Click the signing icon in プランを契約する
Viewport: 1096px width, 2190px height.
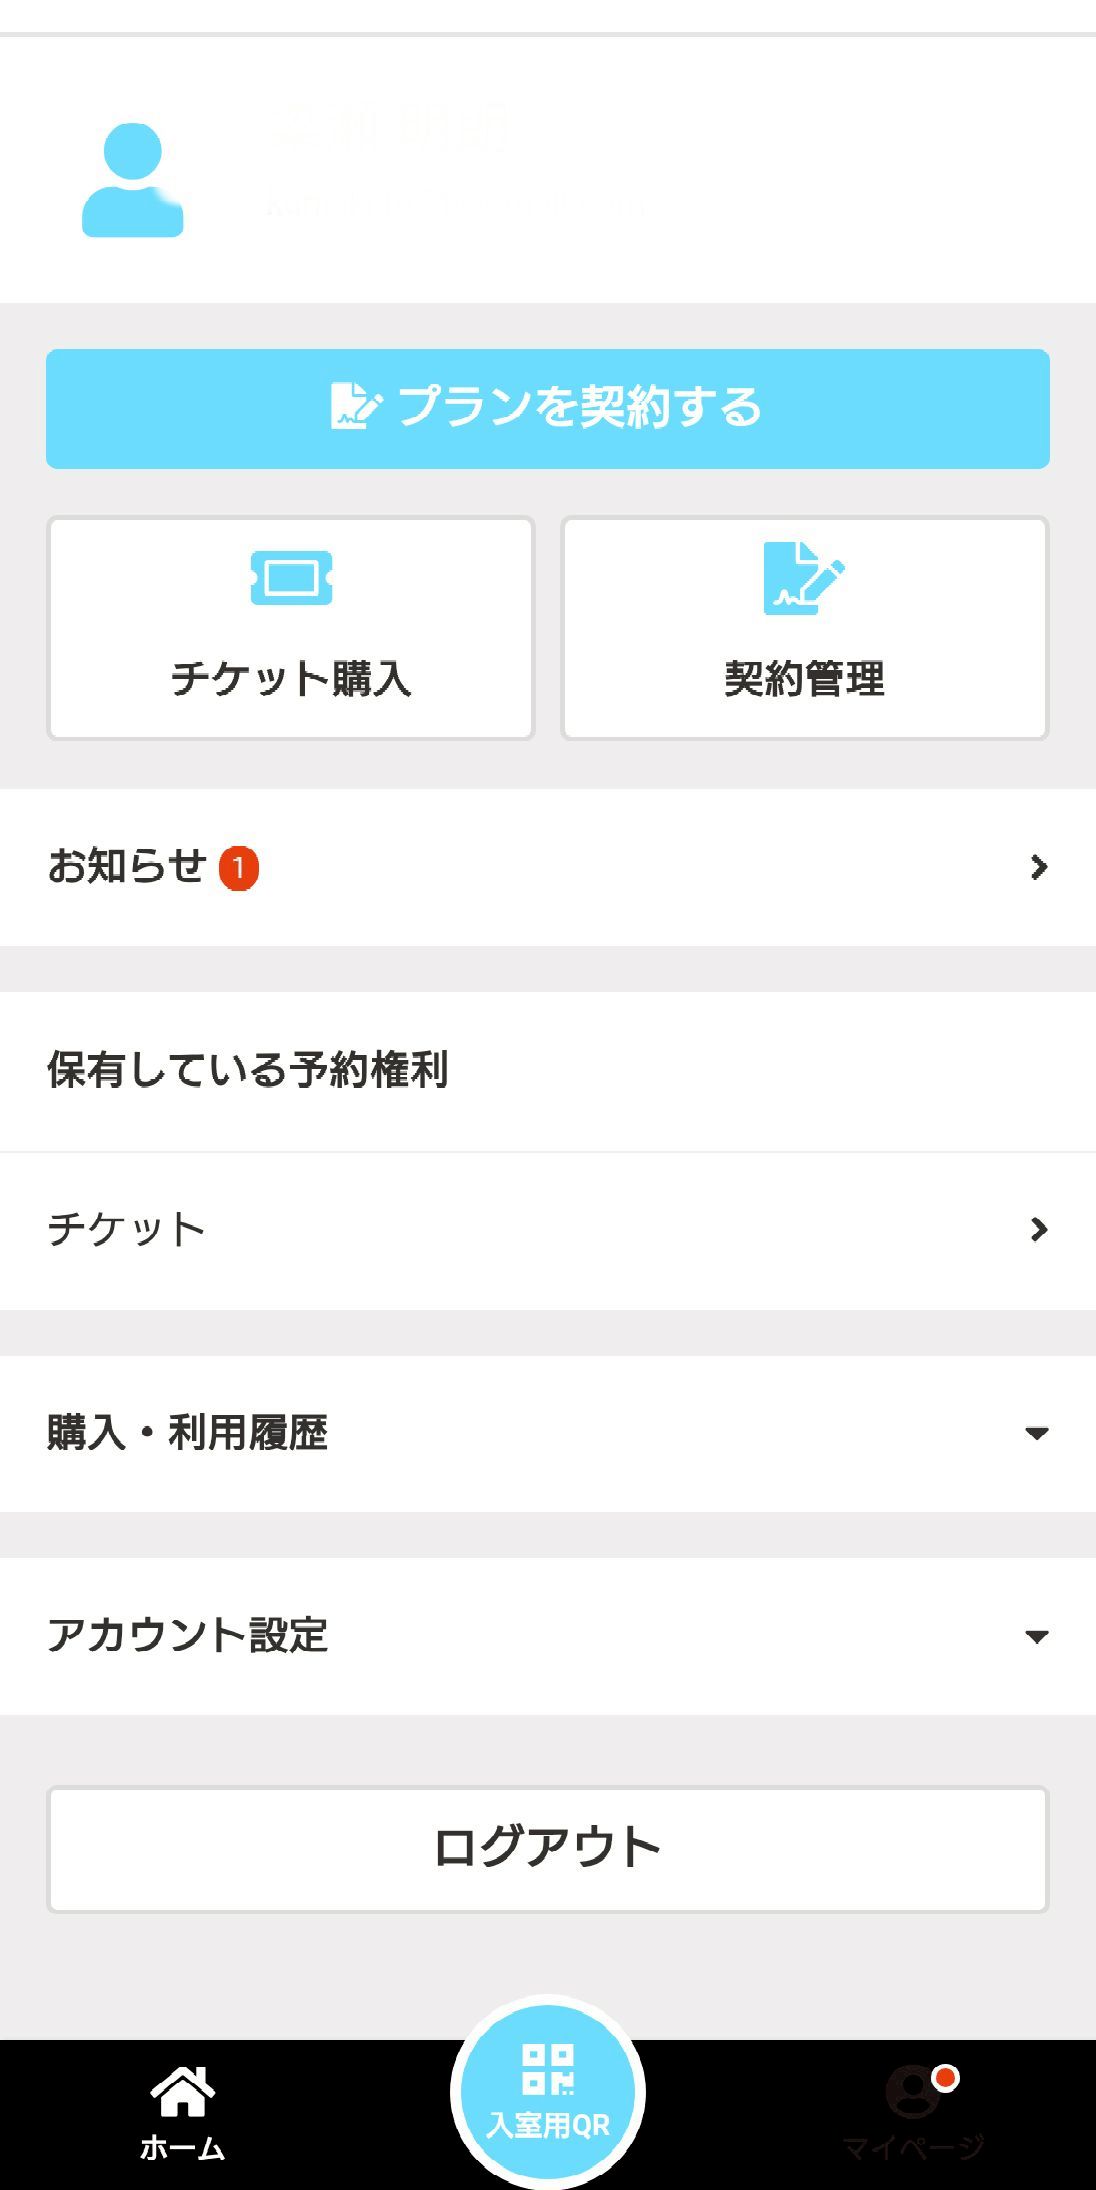355,407
